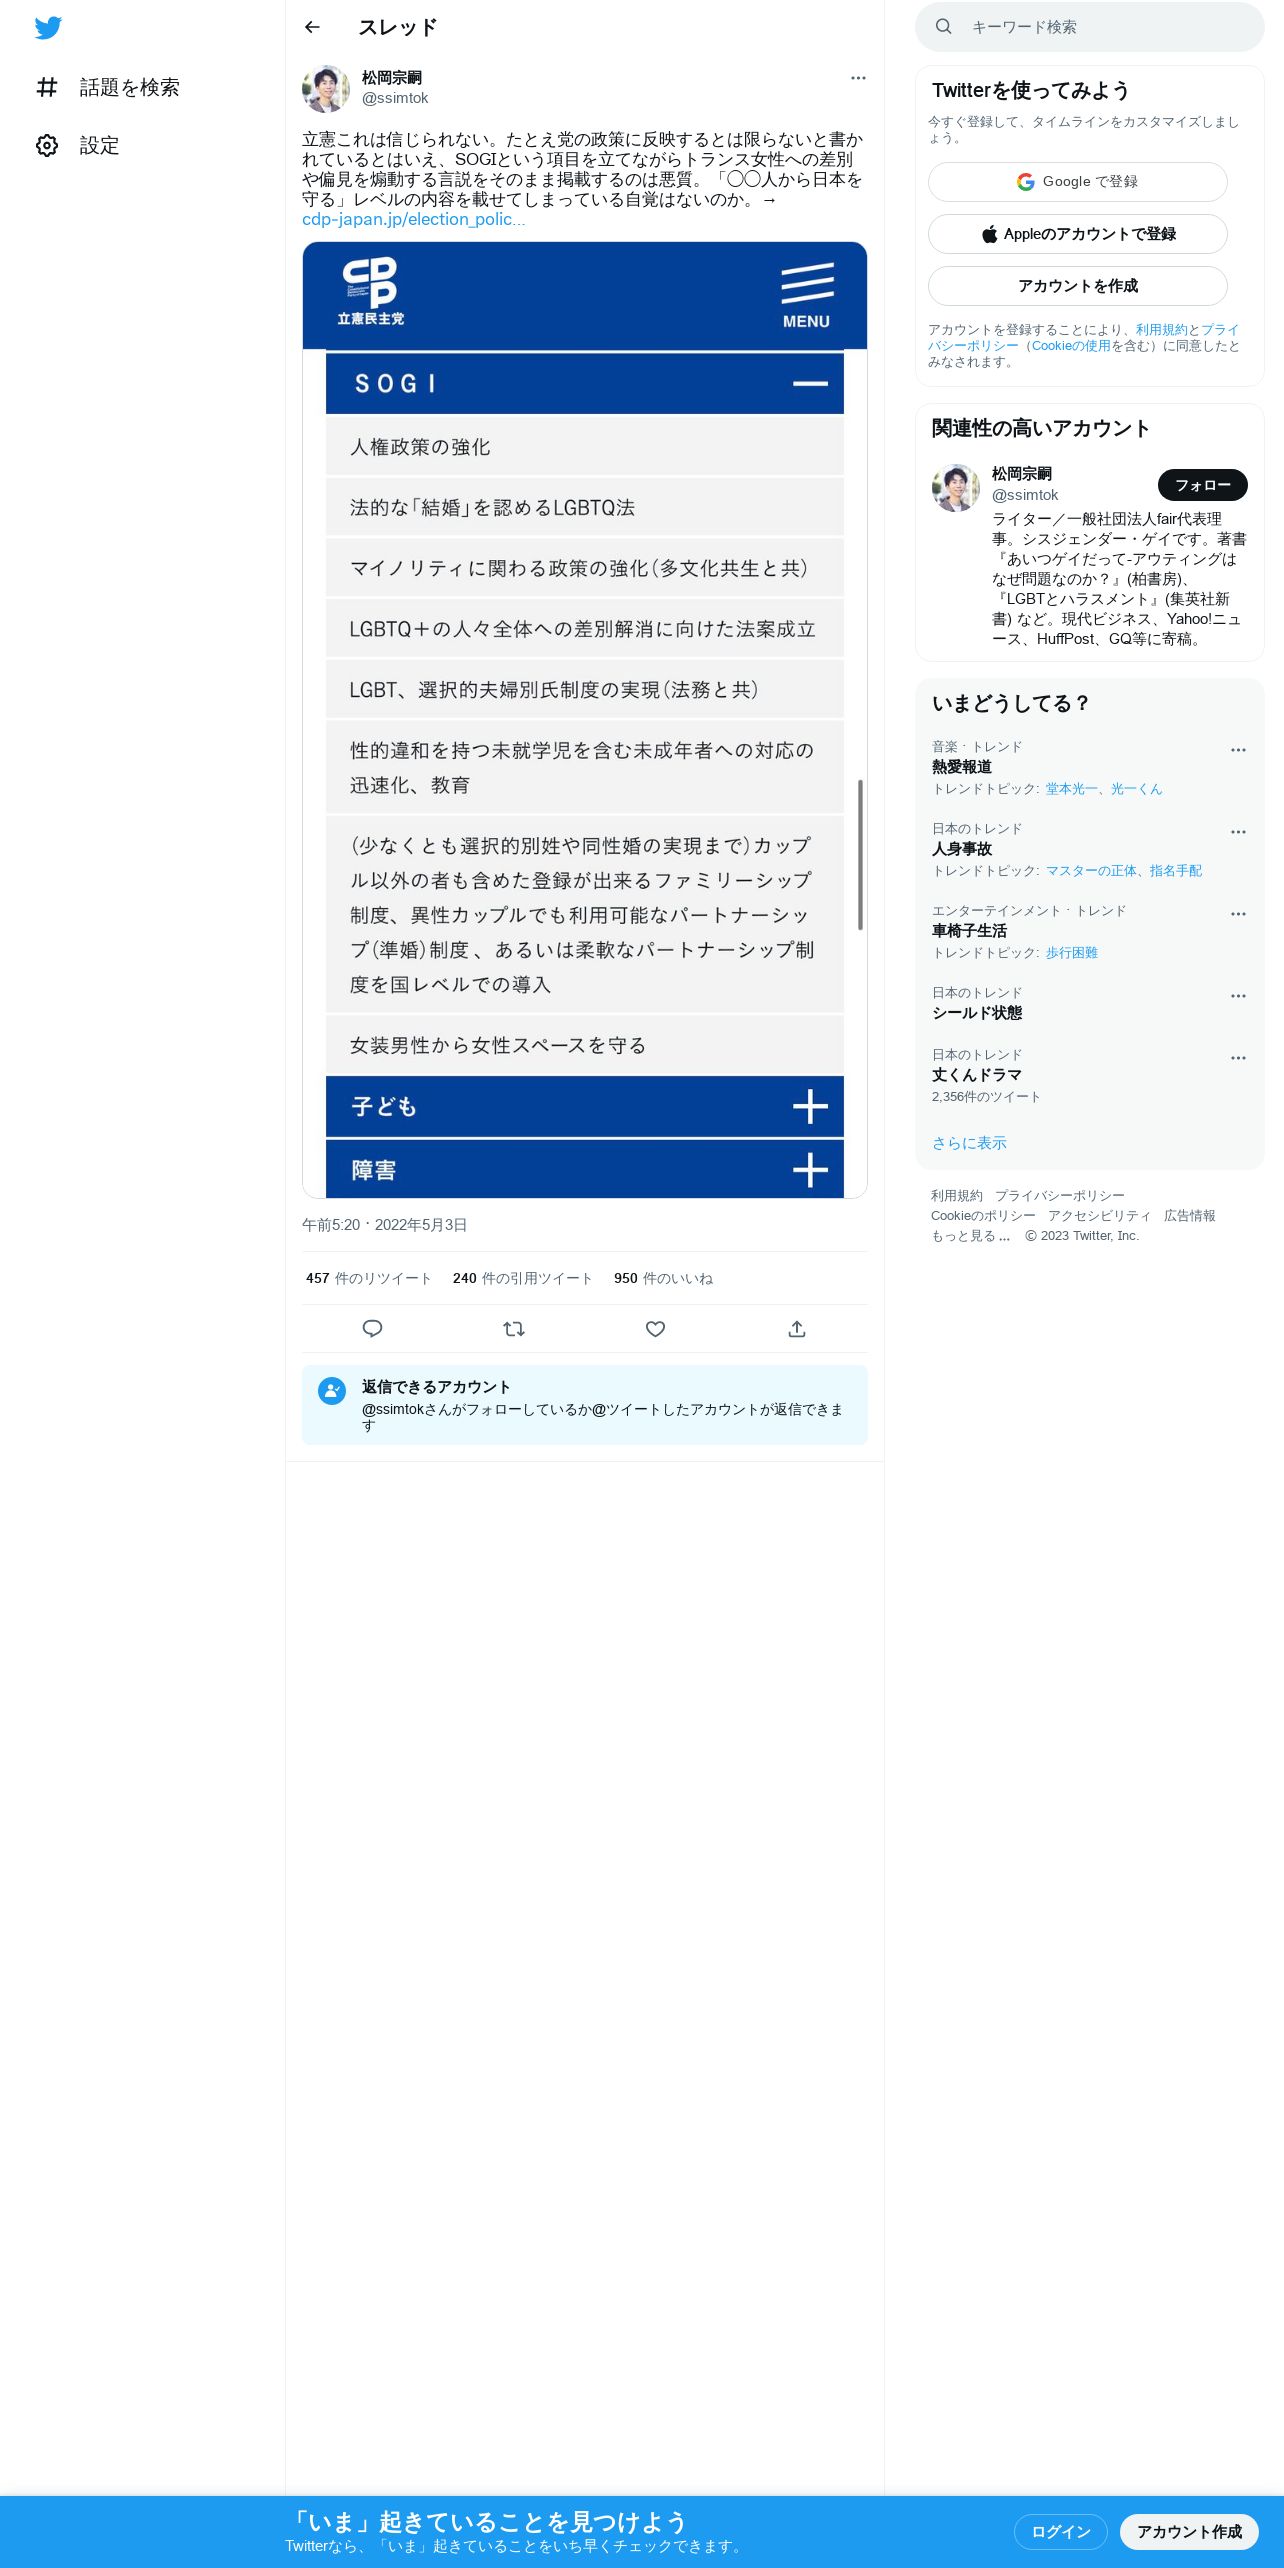The image size is (1284, 2568).
Task: Open Cookieの使用 link
Action: coord(1071,346)
